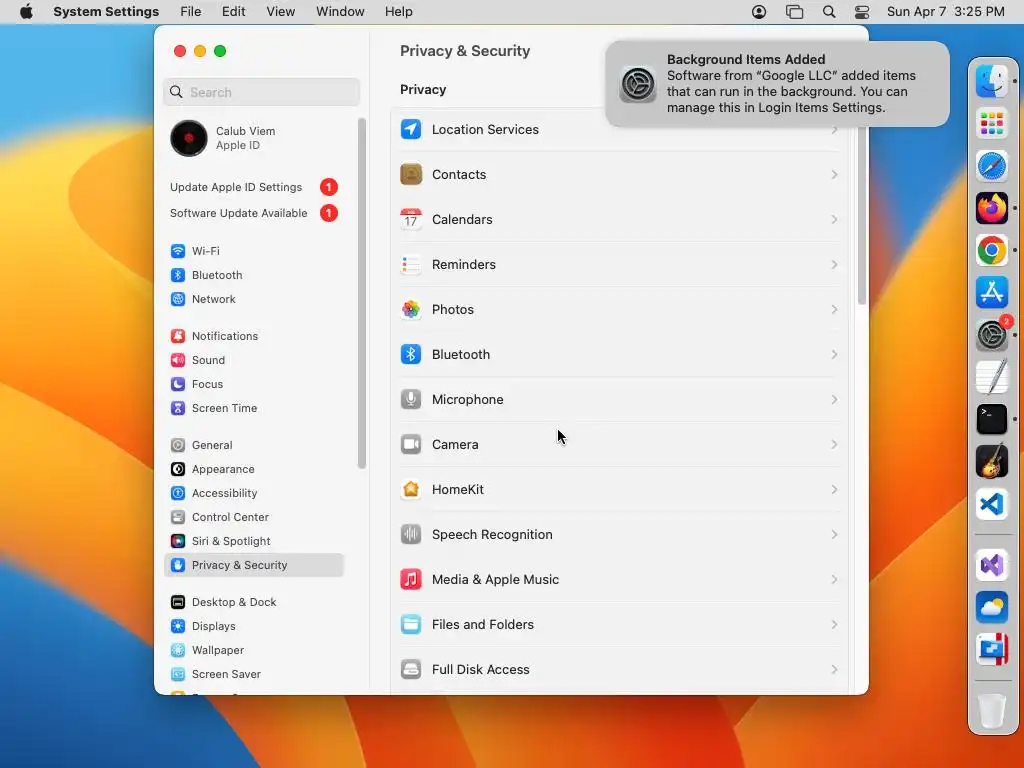Open the Photos privacy icon
The height and width of the screenshot is (768, 1024).
tap(411, 310)
